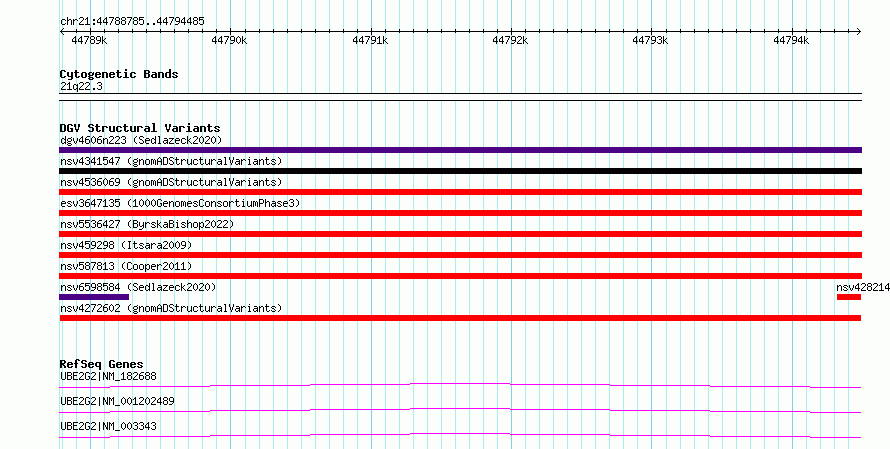Image resolution: width=890 pixels, height=449 pixels.
Task: Click the red nsv4536069 variant bar
Action: point(460,192)
